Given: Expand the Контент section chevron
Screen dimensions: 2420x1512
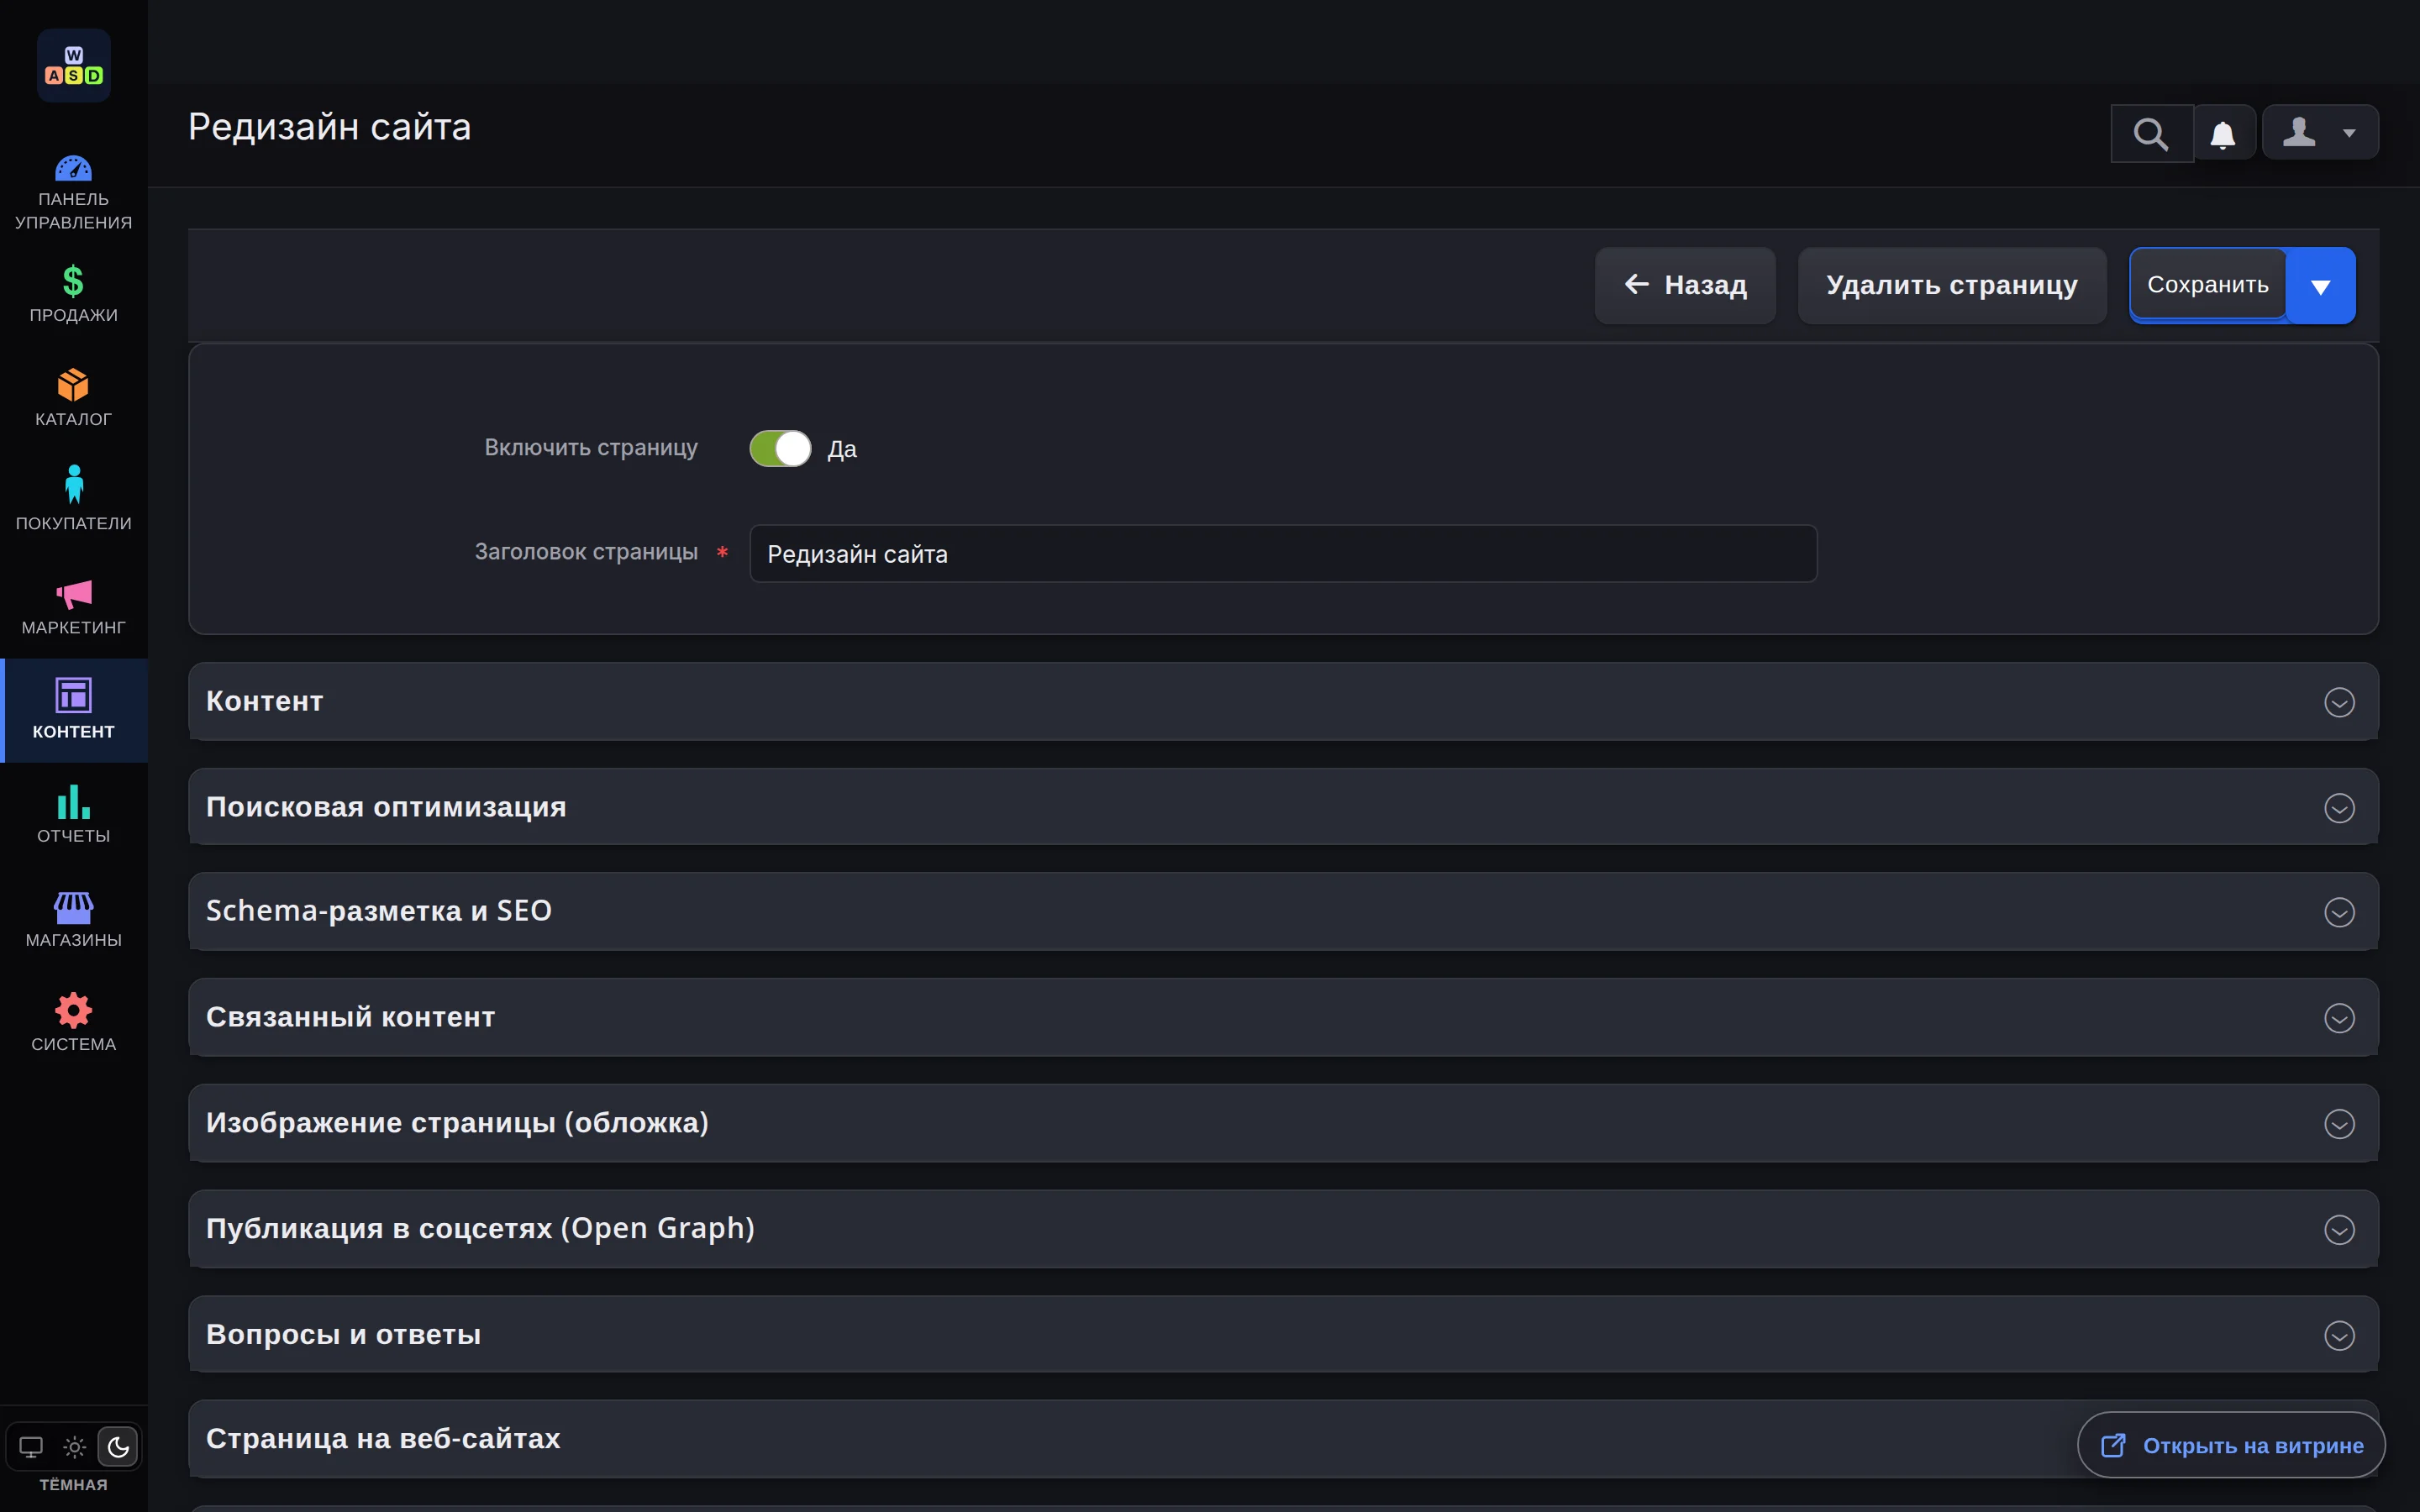Looking at the screenshot, I should (x=2339, y=702).
